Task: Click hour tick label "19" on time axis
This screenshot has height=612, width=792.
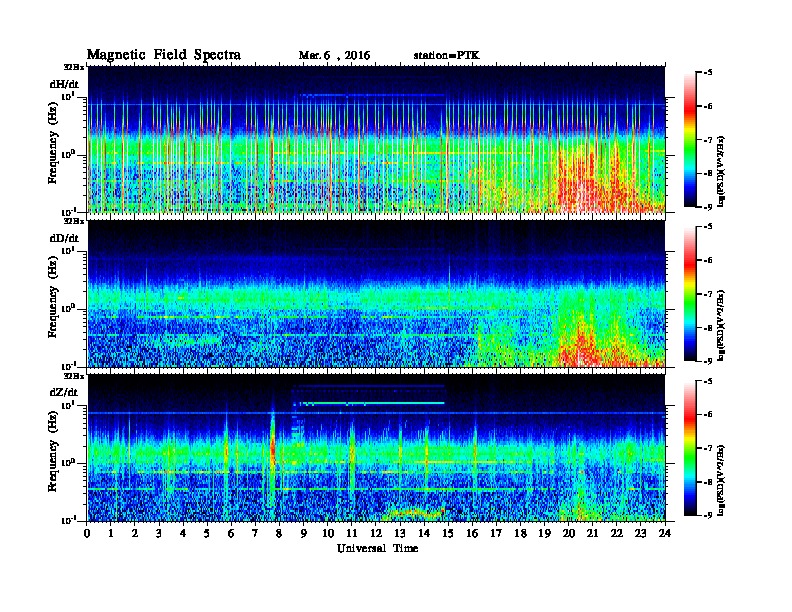Action: (x=544, y=534)
